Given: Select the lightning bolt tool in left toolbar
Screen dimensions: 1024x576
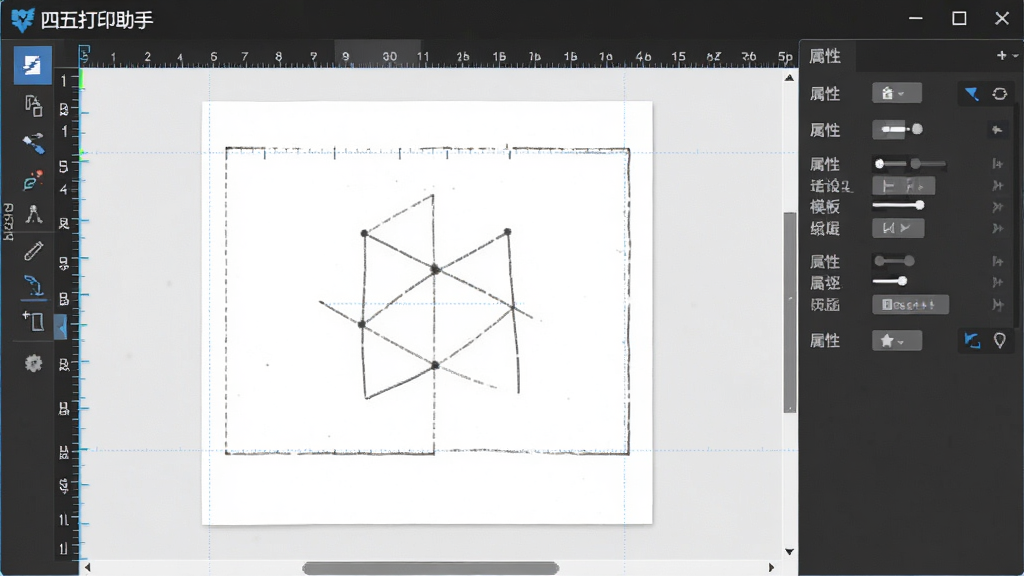Looking at the screenshot, I should (32, 65).
